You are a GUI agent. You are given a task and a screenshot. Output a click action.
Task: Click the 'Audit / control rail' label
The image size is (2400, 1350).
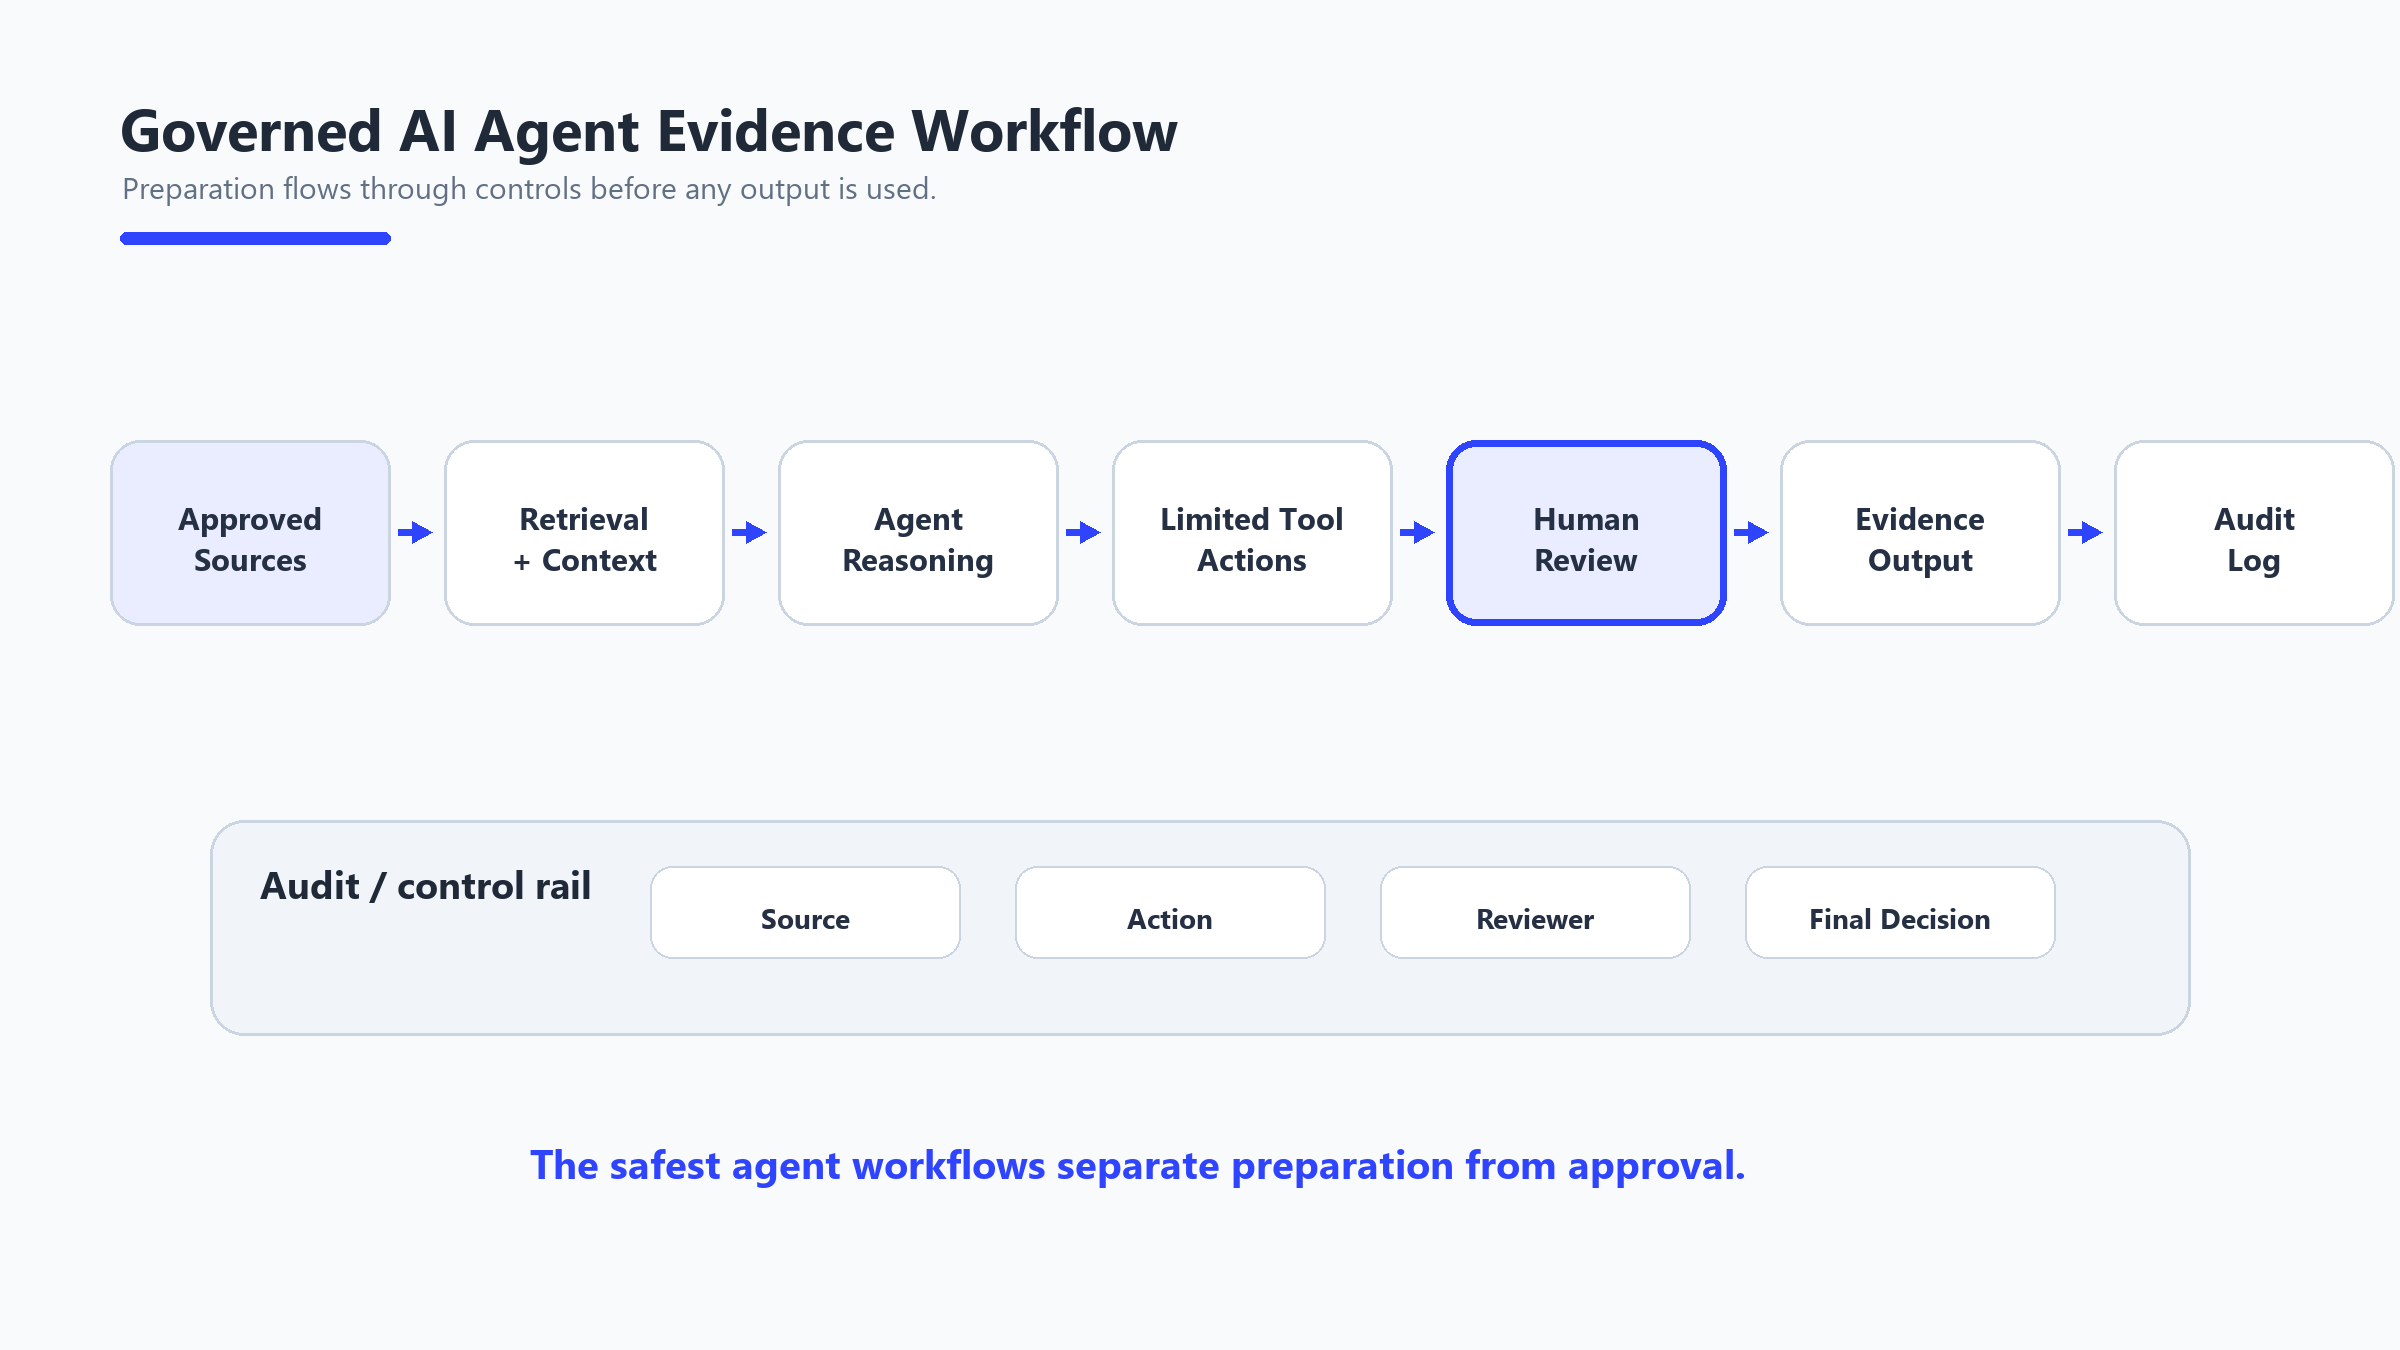pos(425,886)
